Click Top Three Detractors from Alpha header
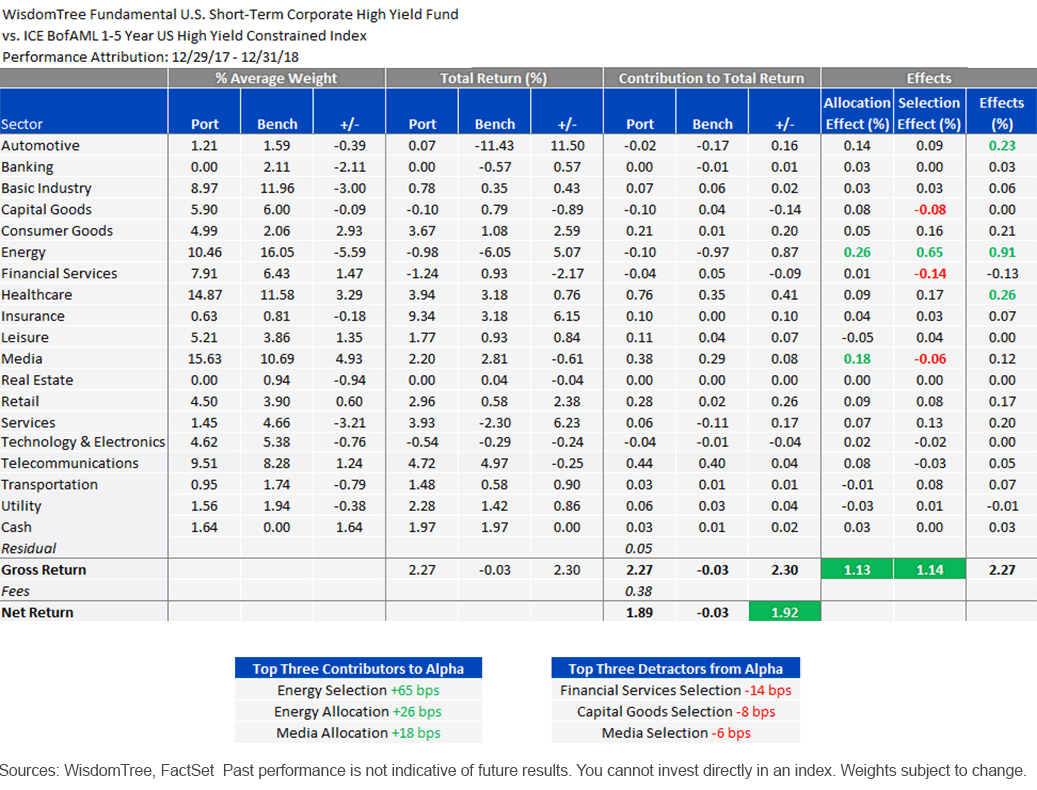 pyautogui.click(x=675, y=668)
